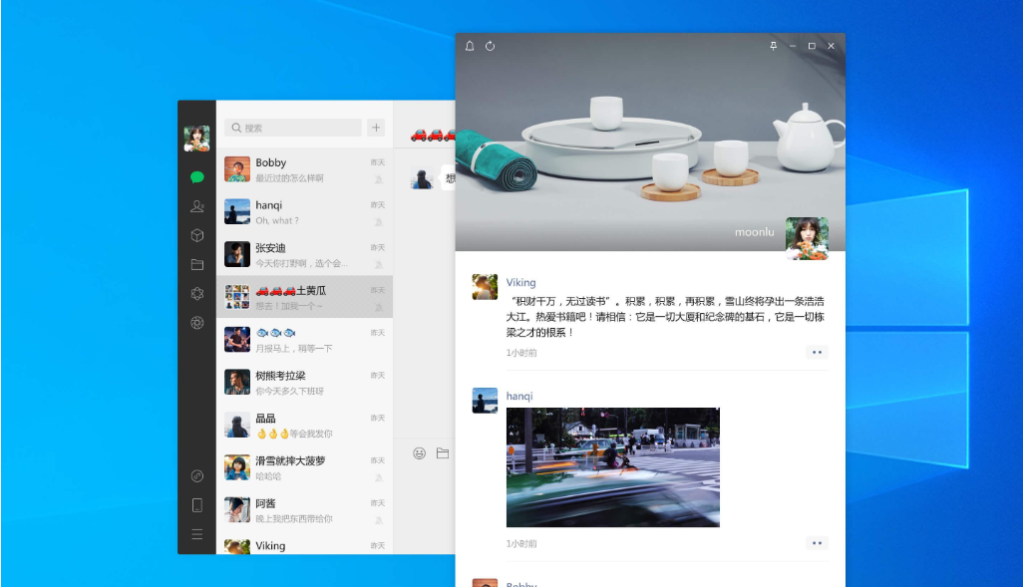Open hanqi's name link in Moments
Viewport: 1024px width, 587px height.
click(x=519, y=396)
